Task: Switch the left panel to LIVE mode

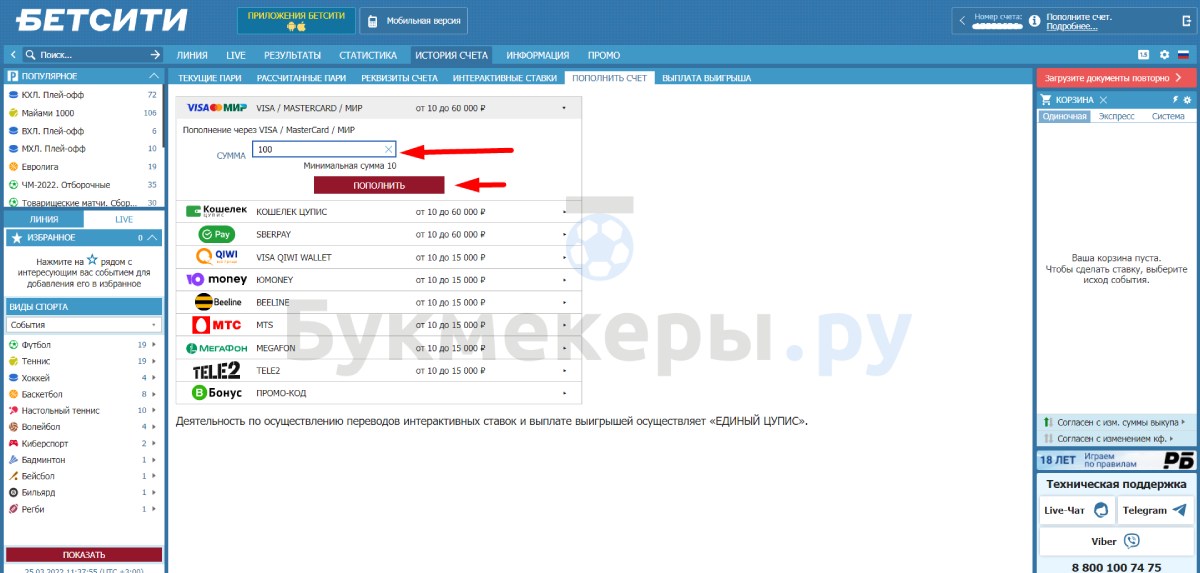Action: [x=124, y=219]
